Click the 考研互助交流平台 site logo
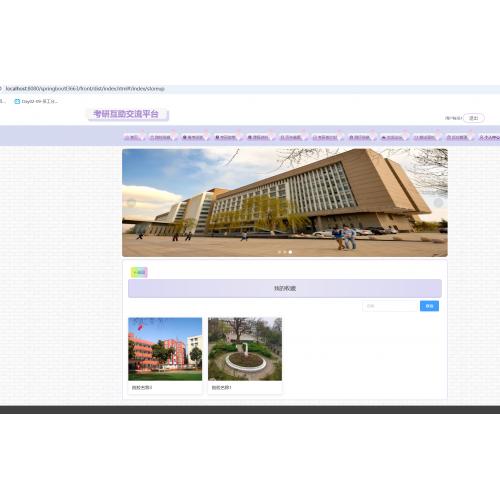The image size is (500, 500). coord(128,114)
